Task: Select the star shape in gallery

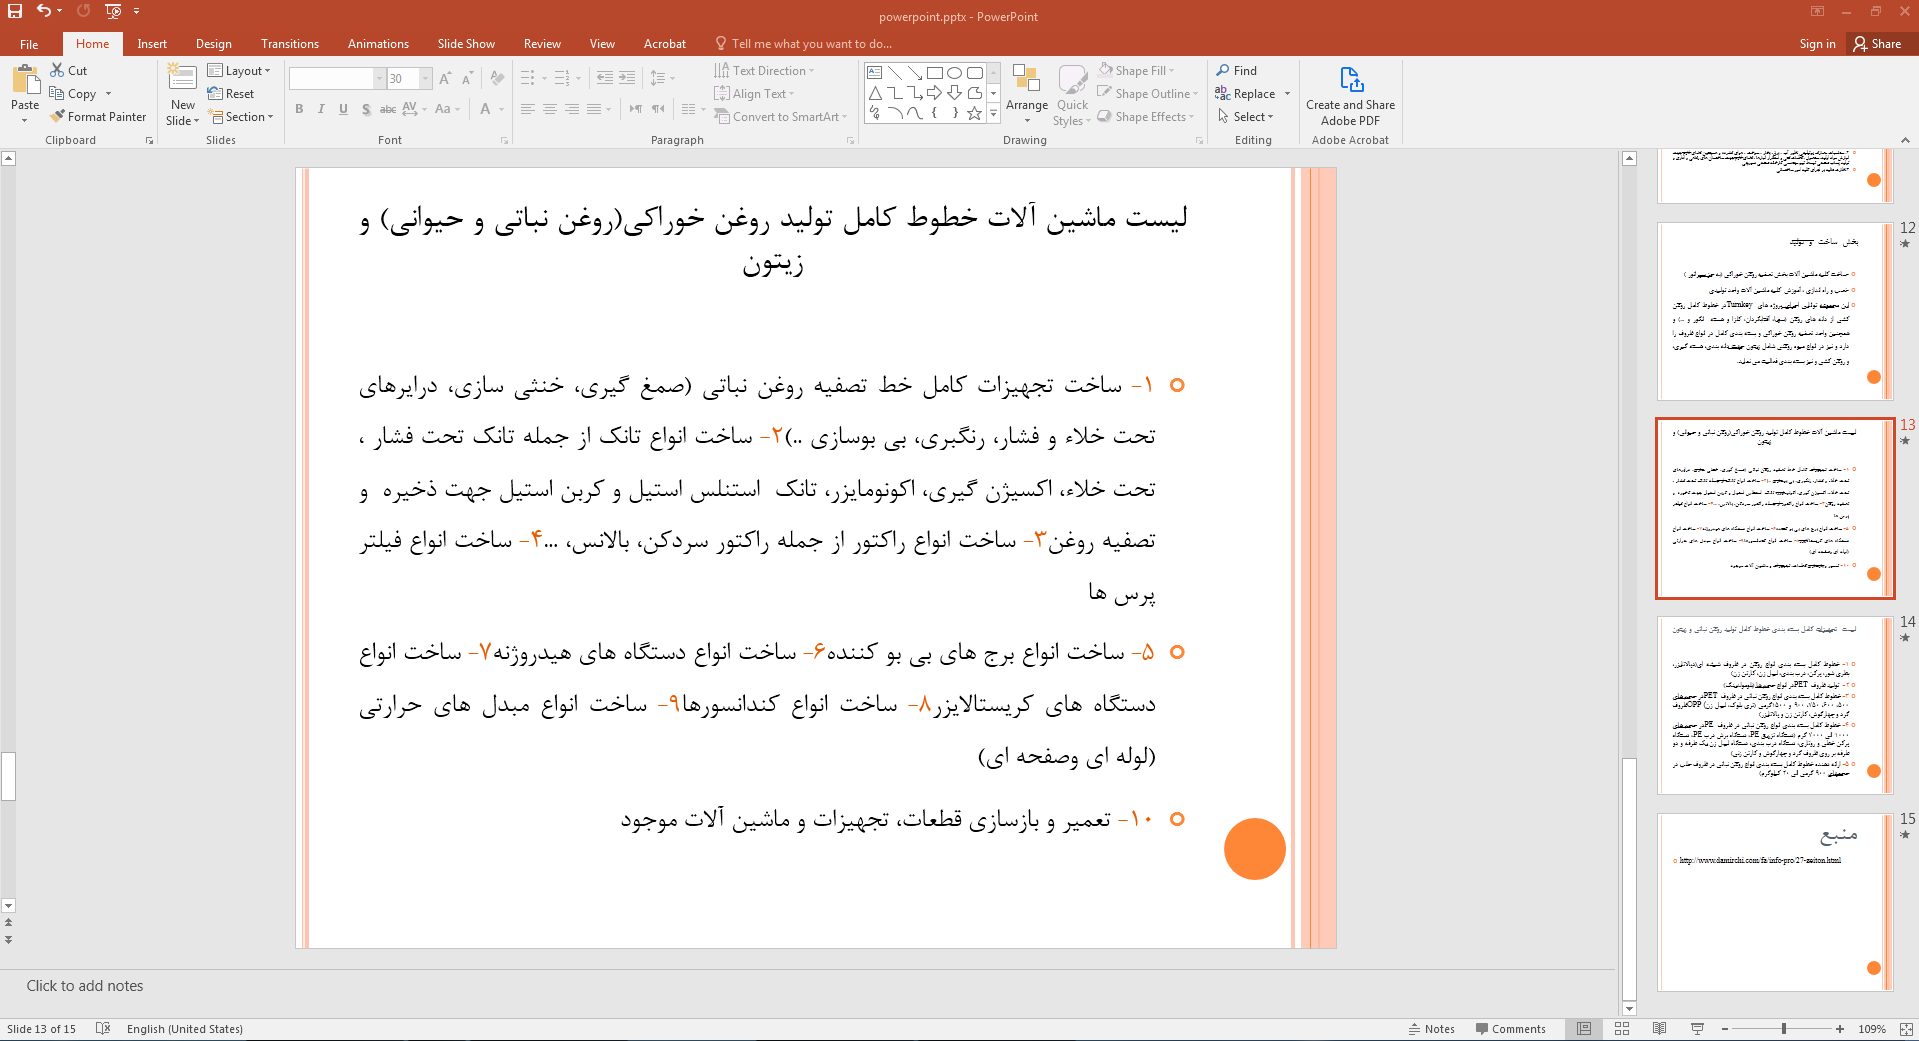Action: coord(974,113)
